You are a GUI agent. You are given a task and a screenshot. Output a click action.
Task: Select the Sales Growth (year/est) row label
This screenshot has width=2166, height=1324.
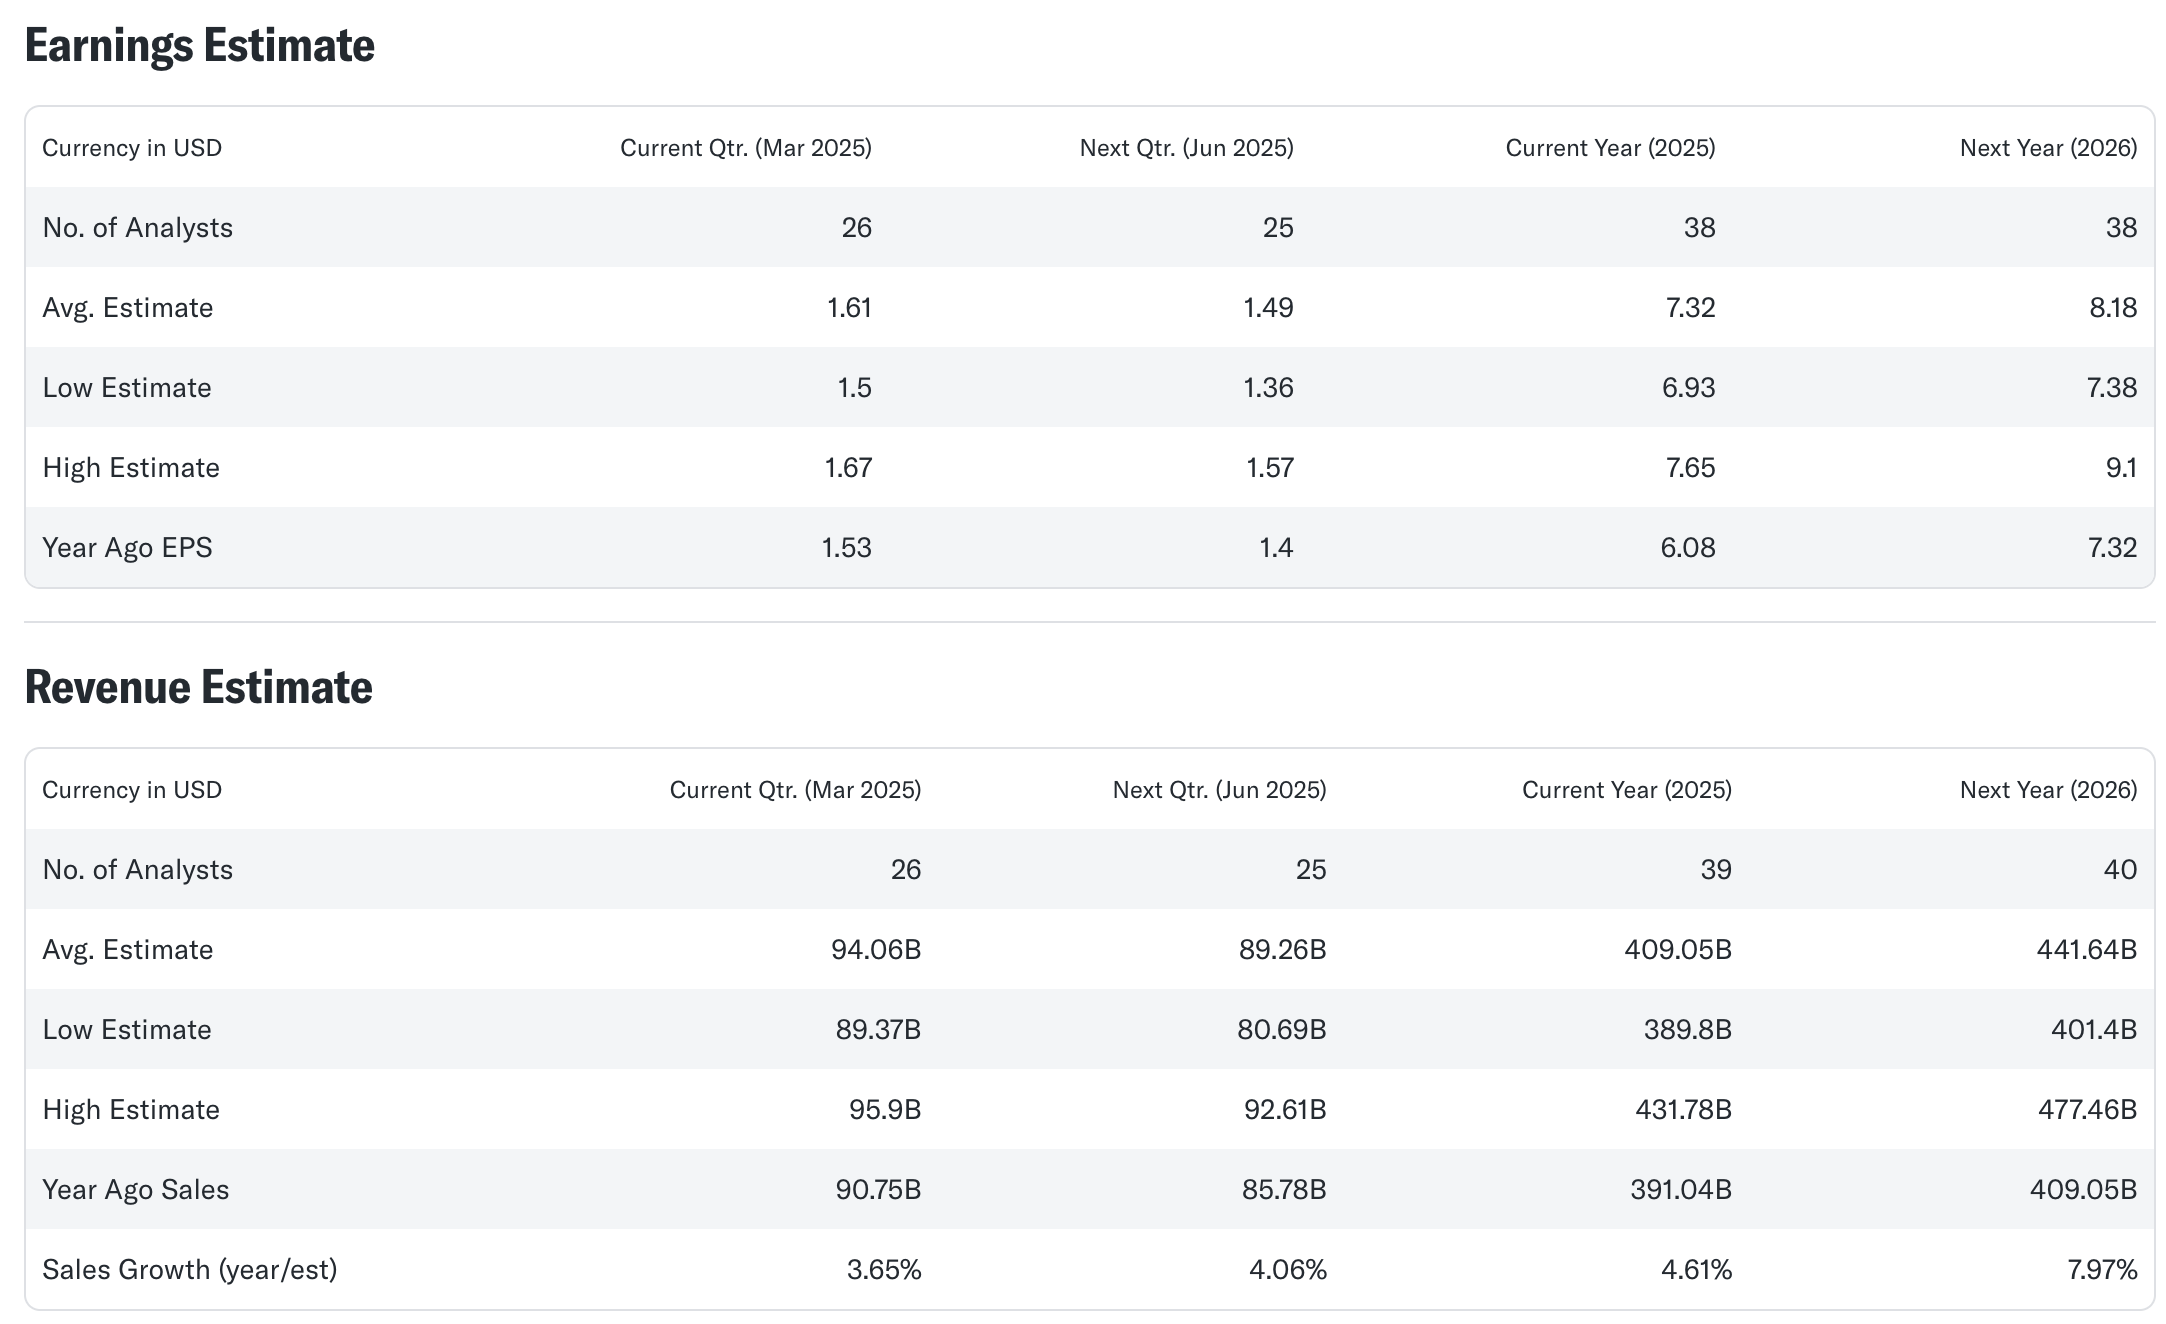189,1270
